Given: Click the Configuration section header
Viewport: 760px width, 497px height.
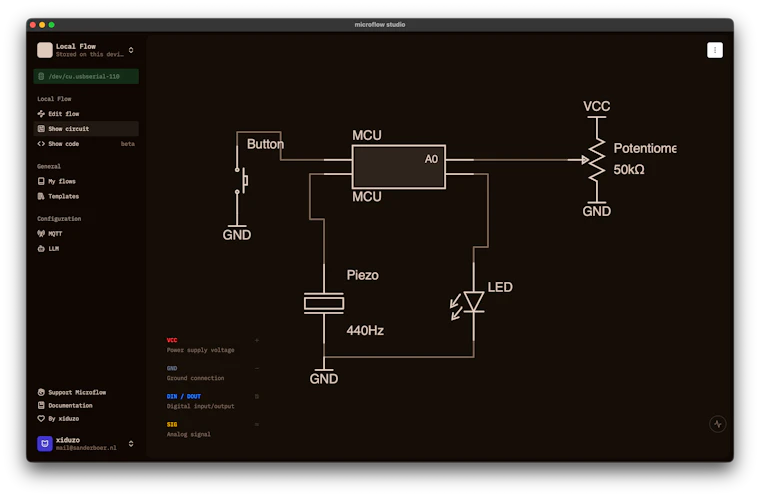Looking at the screenshot, I should tap(59, 219).
